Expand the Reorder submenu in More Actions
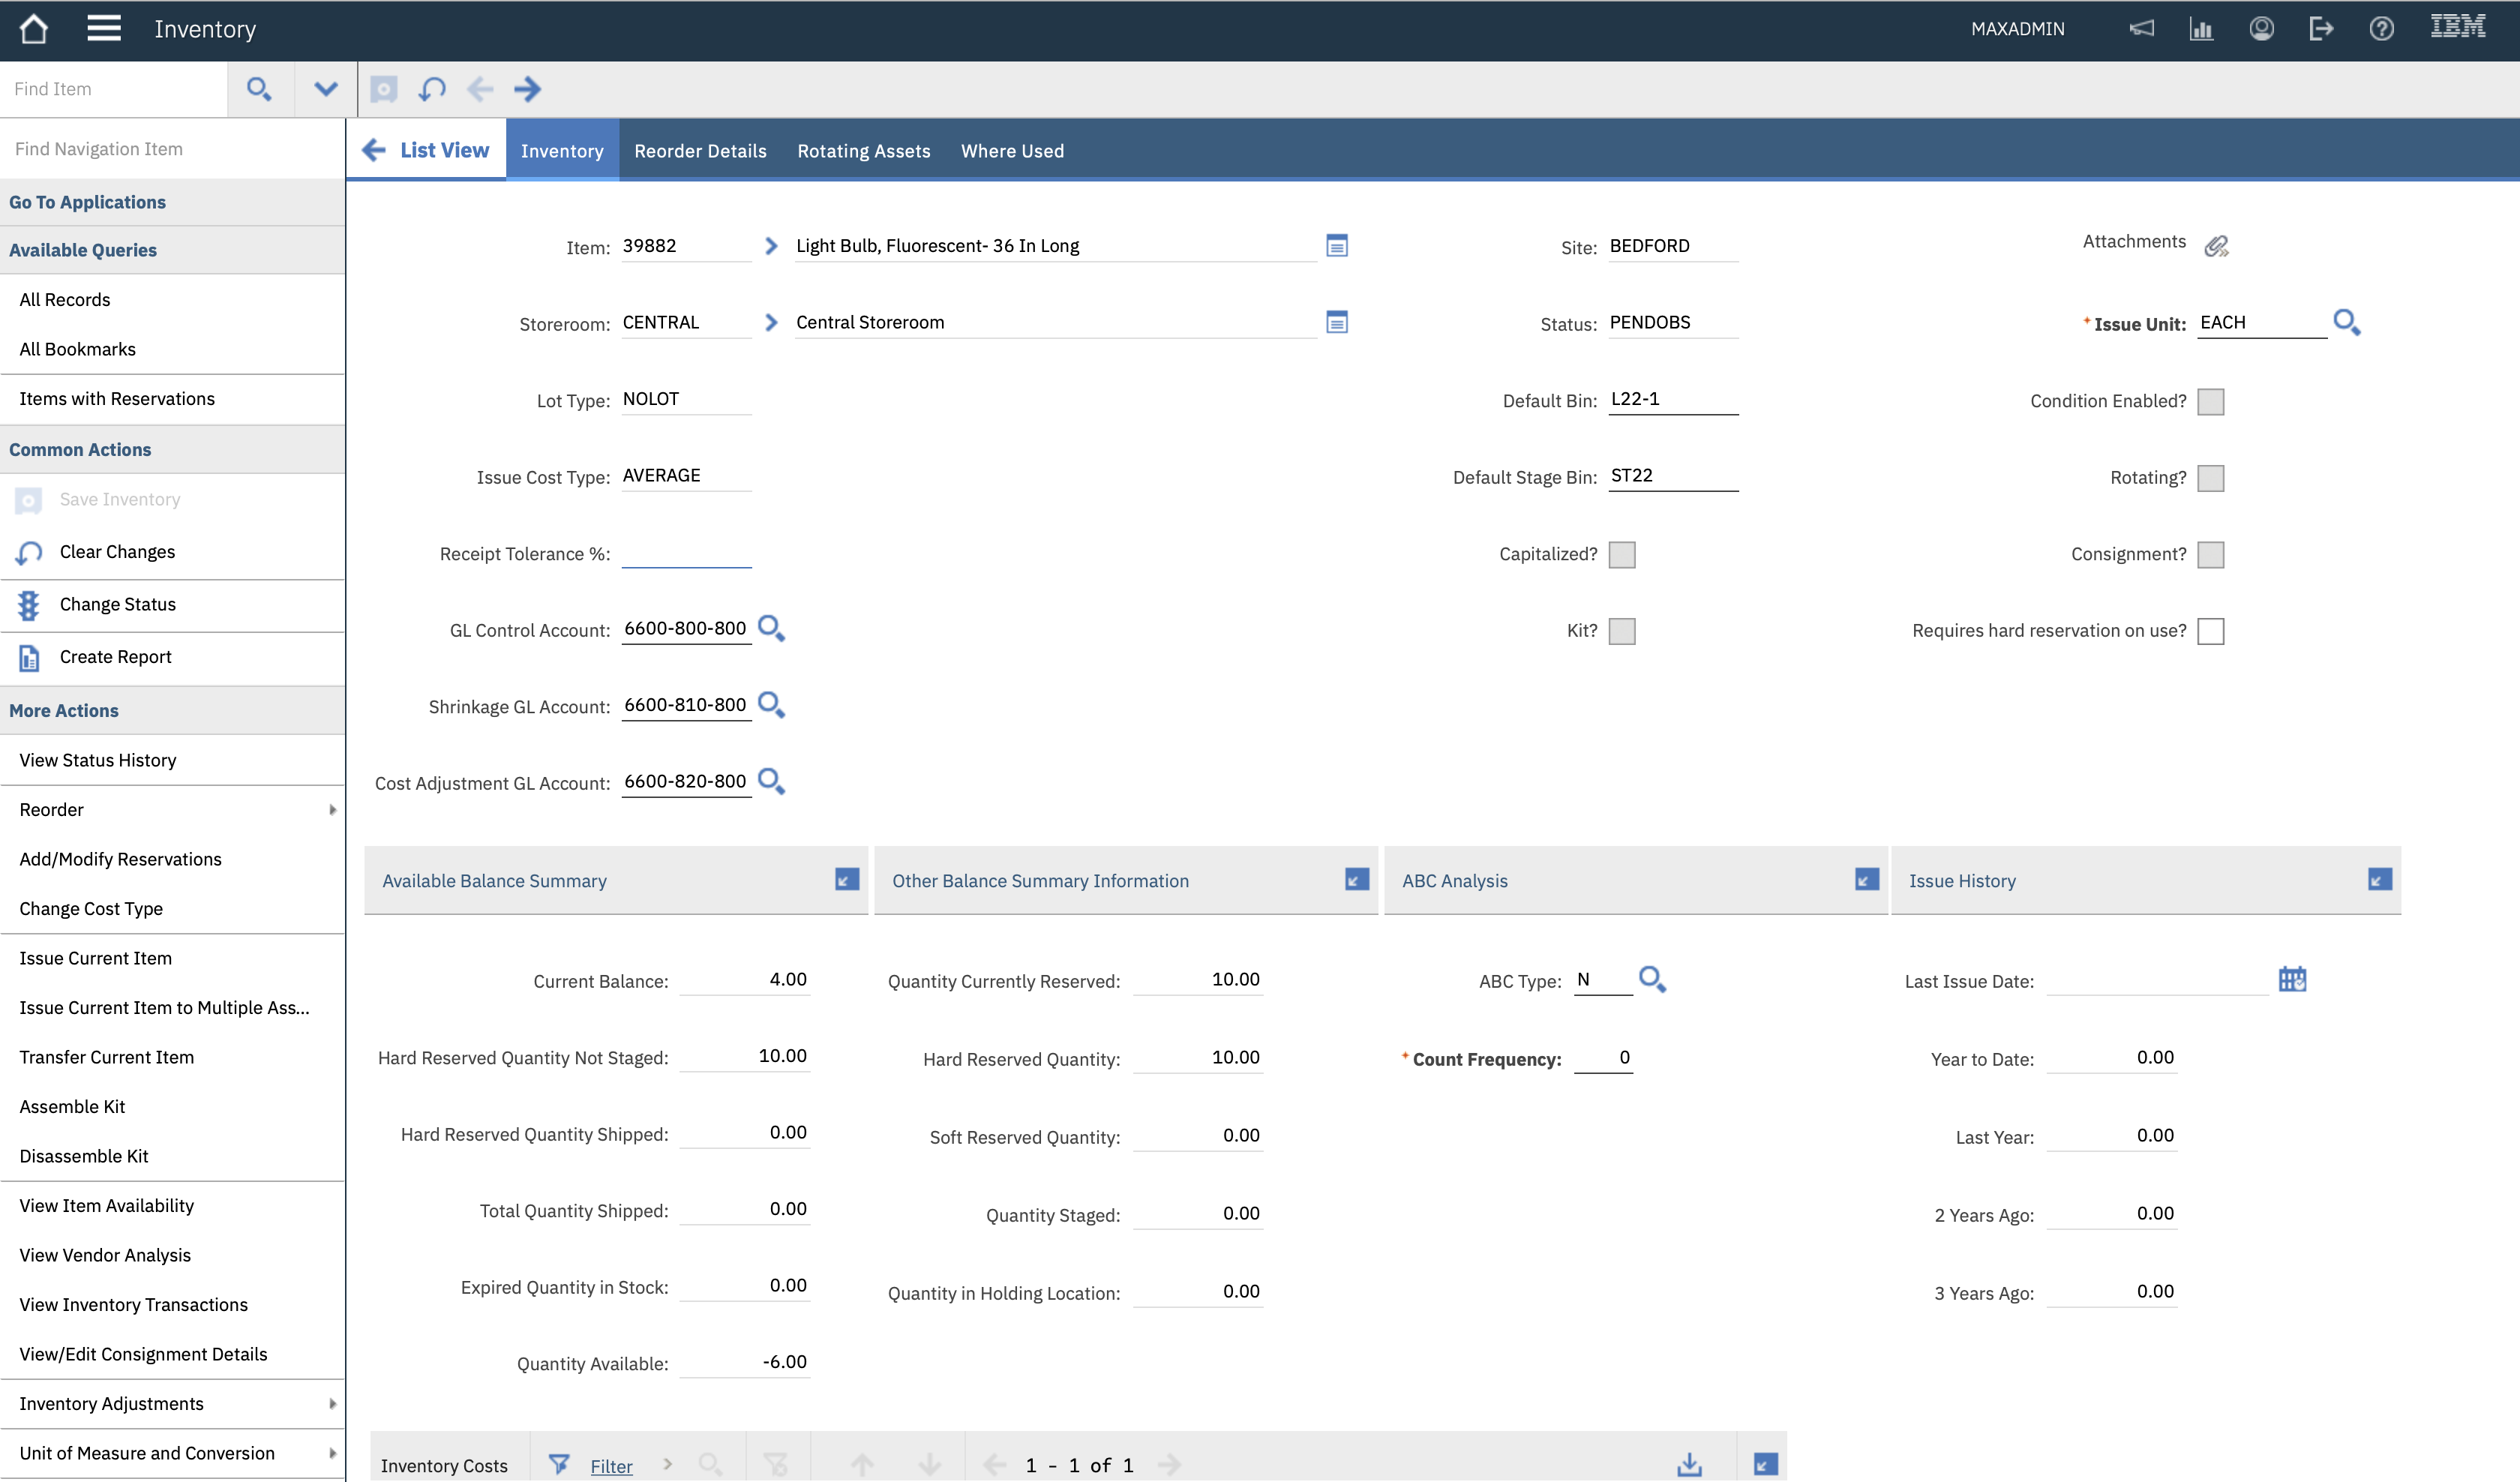Viewport: 2520px width, 1482px height. tap(332, 810)
